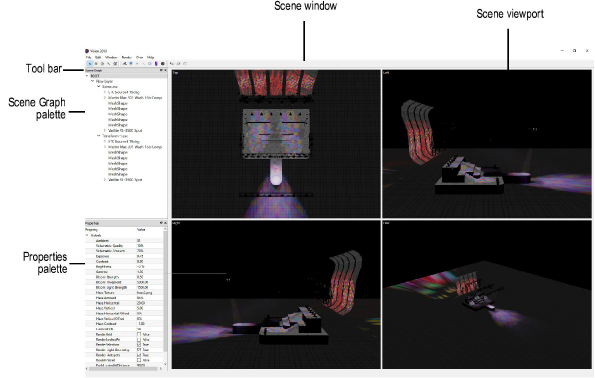595x378 pixels.
Task: Click the Exposure property row
Action: pos(124,256)
